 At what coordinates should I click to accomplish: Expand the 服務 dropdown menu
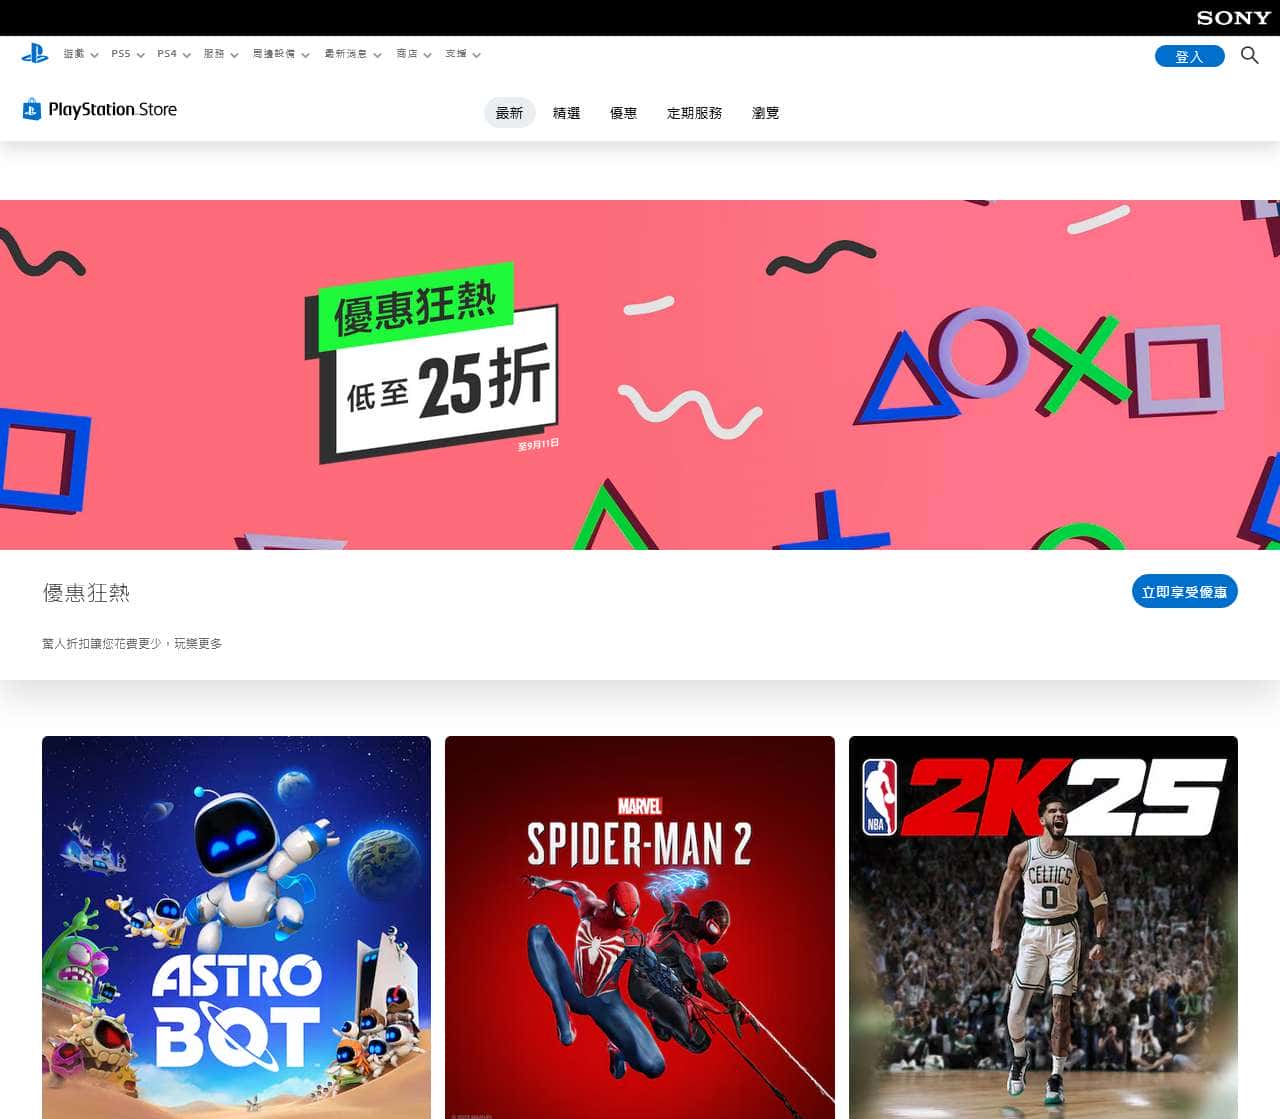click(221, 54)
